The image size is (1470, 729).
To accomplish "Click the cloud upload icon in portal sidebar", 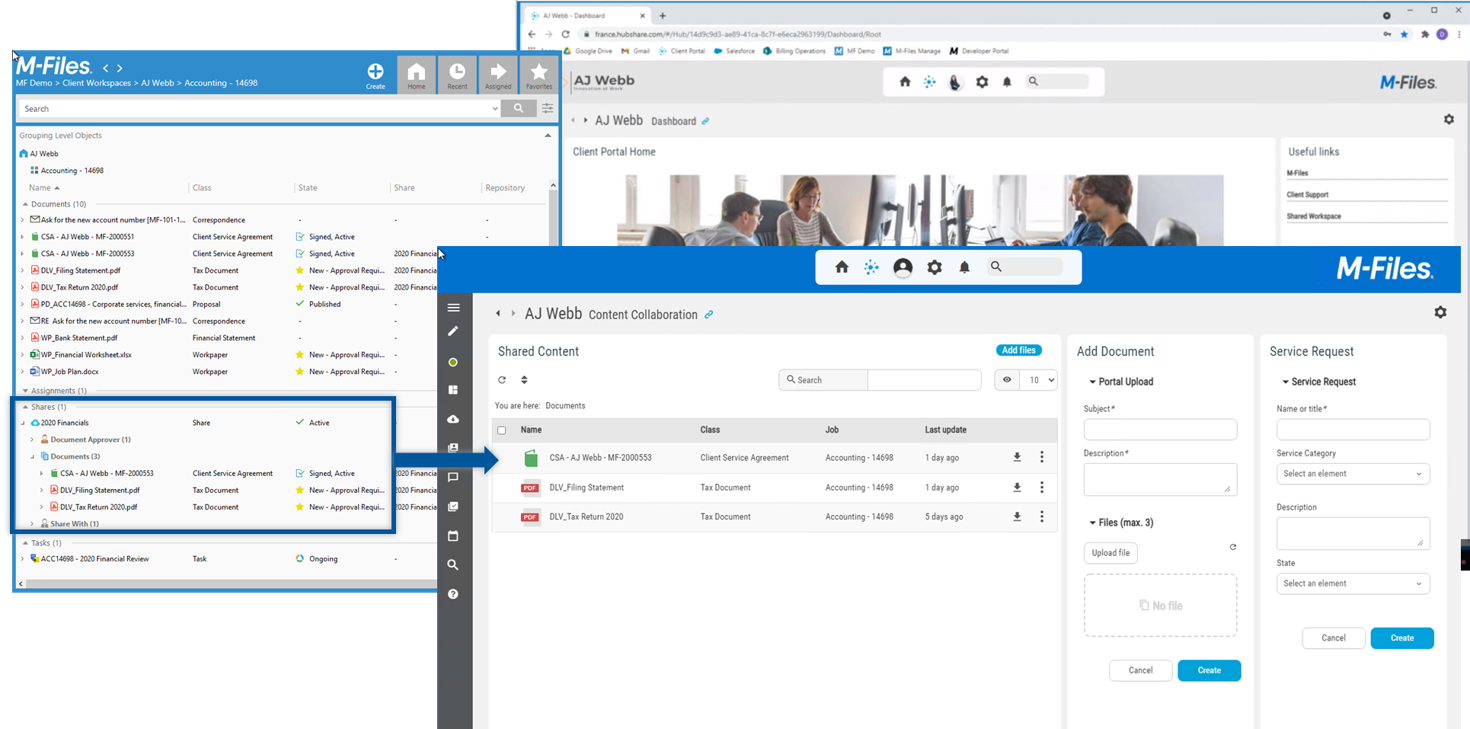I will coord(453,419).
